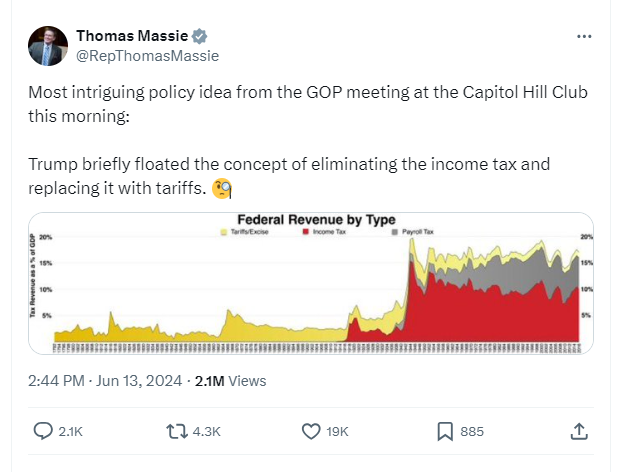Click the 2.1K replies count
Viewport: 618px width, 472px height.
coord(71,431)
